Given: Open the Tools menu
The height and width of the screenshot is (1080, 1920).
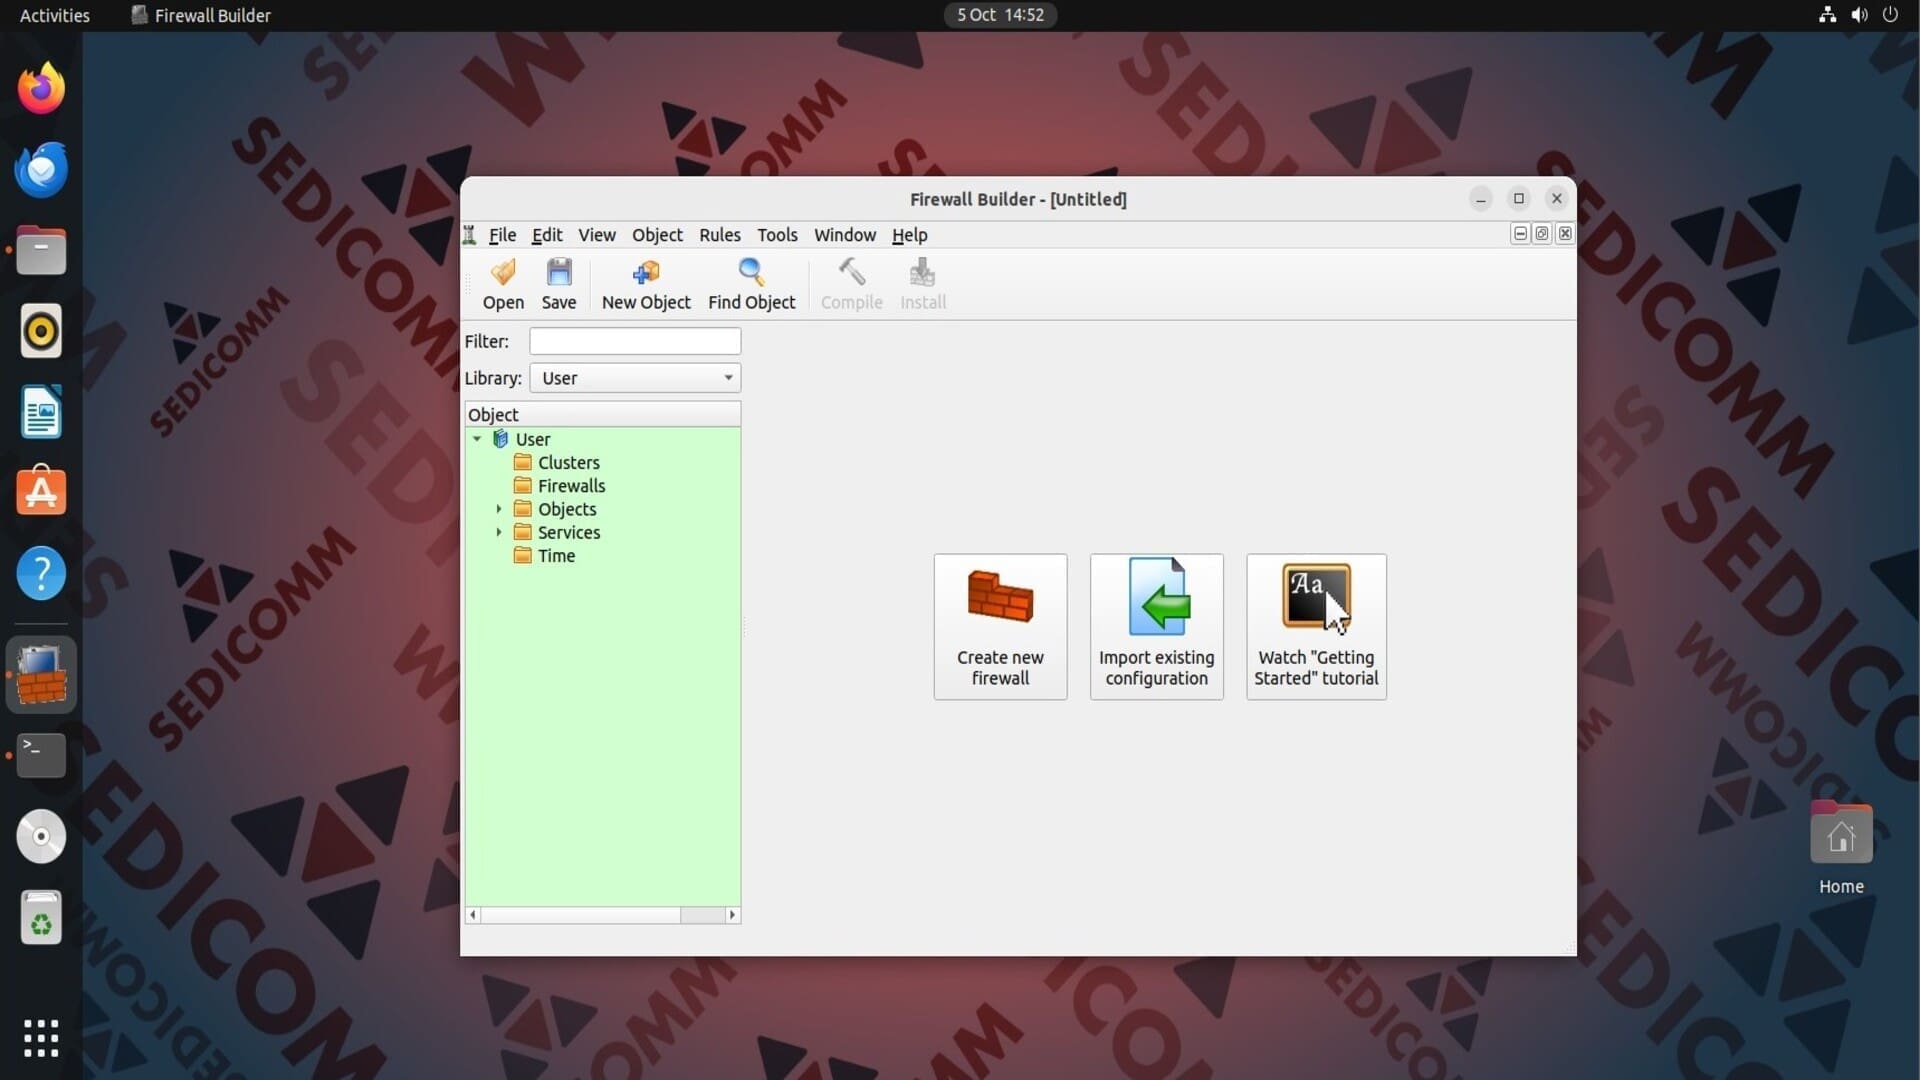Looking at the screenshot, I should coord(777,235).
